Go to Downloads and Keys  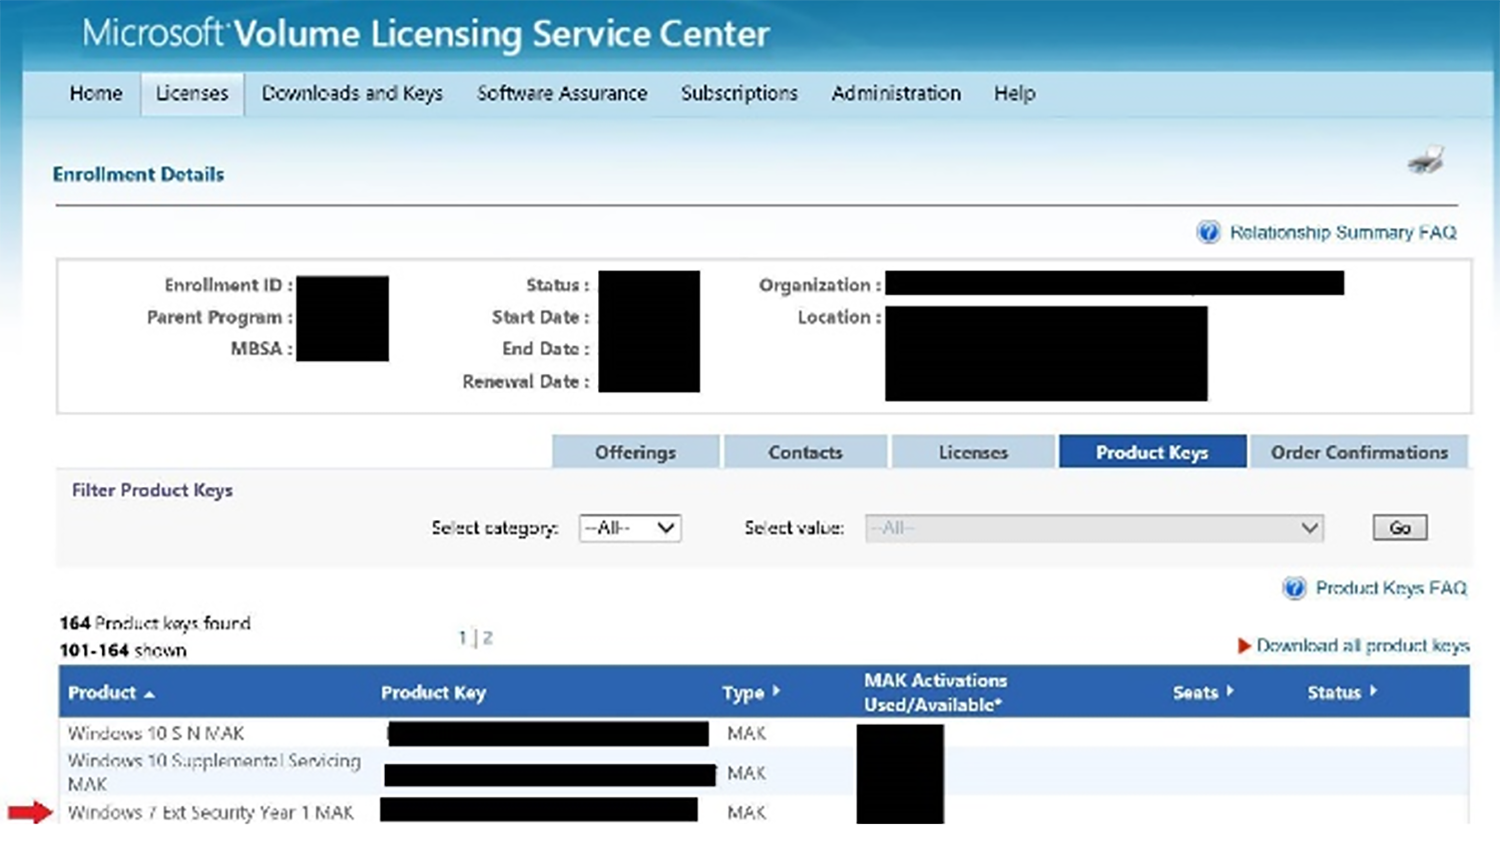[352, 92]
